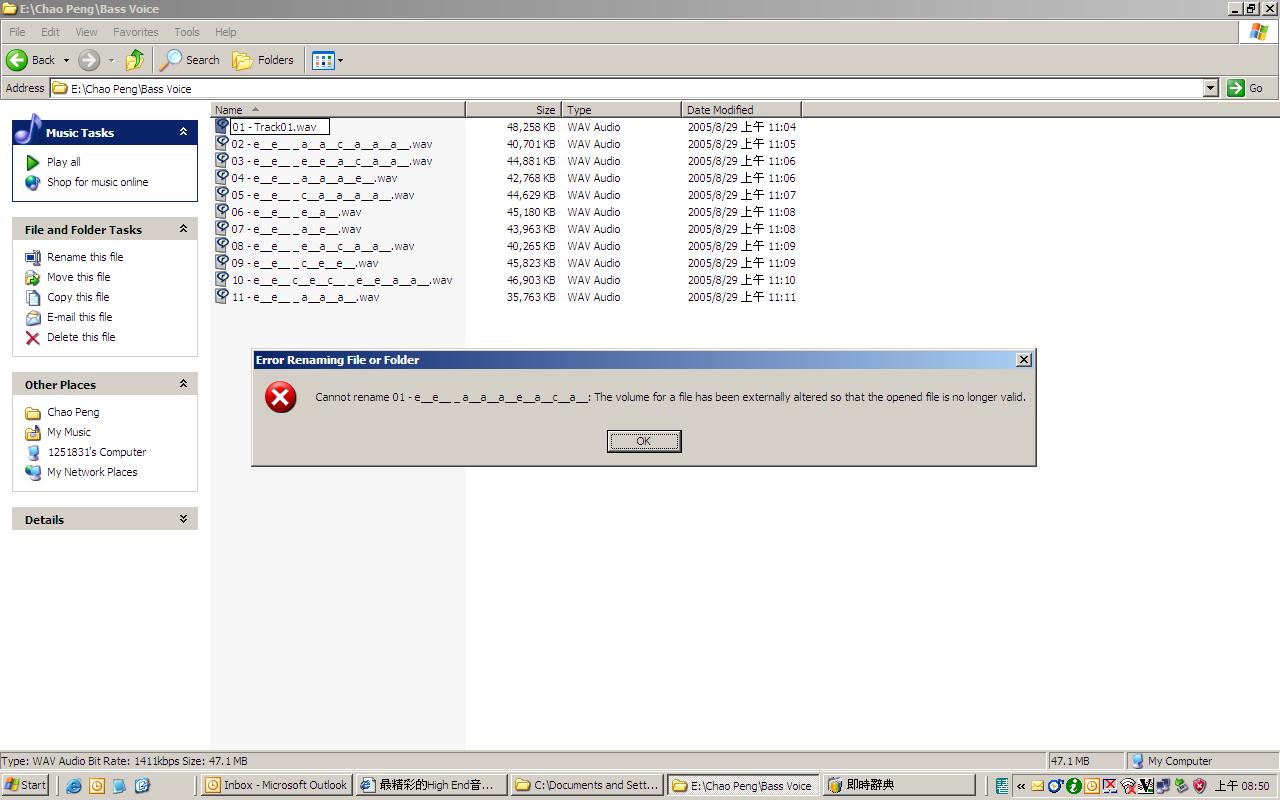
Task: Expand the Details panel
Action: [183, 519]
